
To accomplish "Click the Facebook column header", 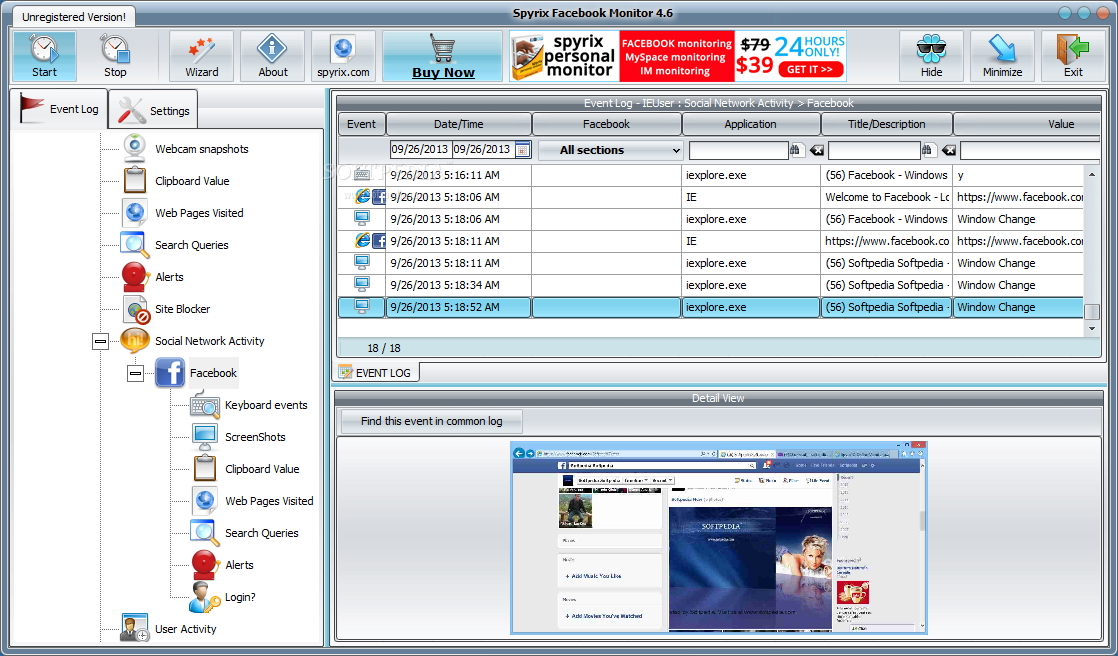I will click(606, 124).
